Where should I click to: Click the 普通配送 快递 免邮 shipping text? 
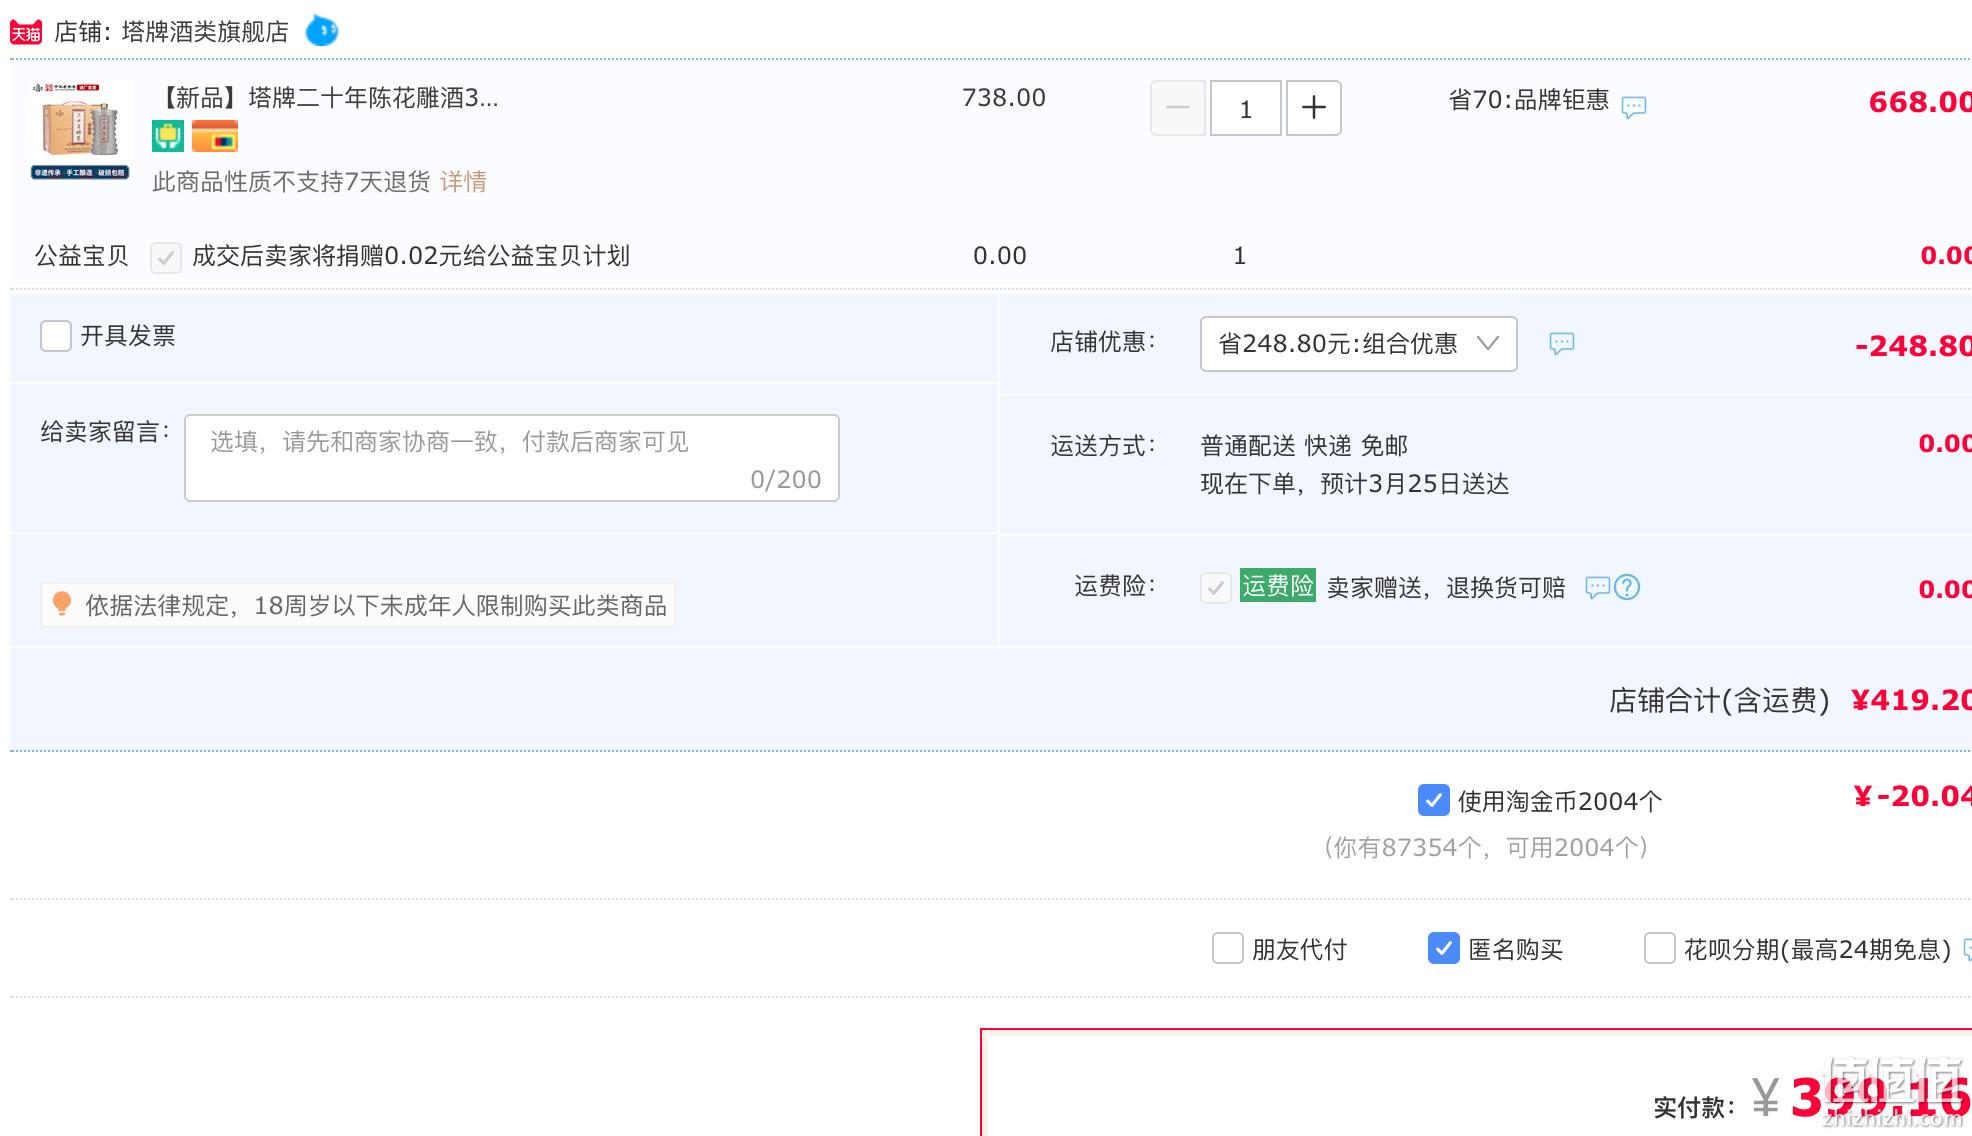coord(1304,445)
